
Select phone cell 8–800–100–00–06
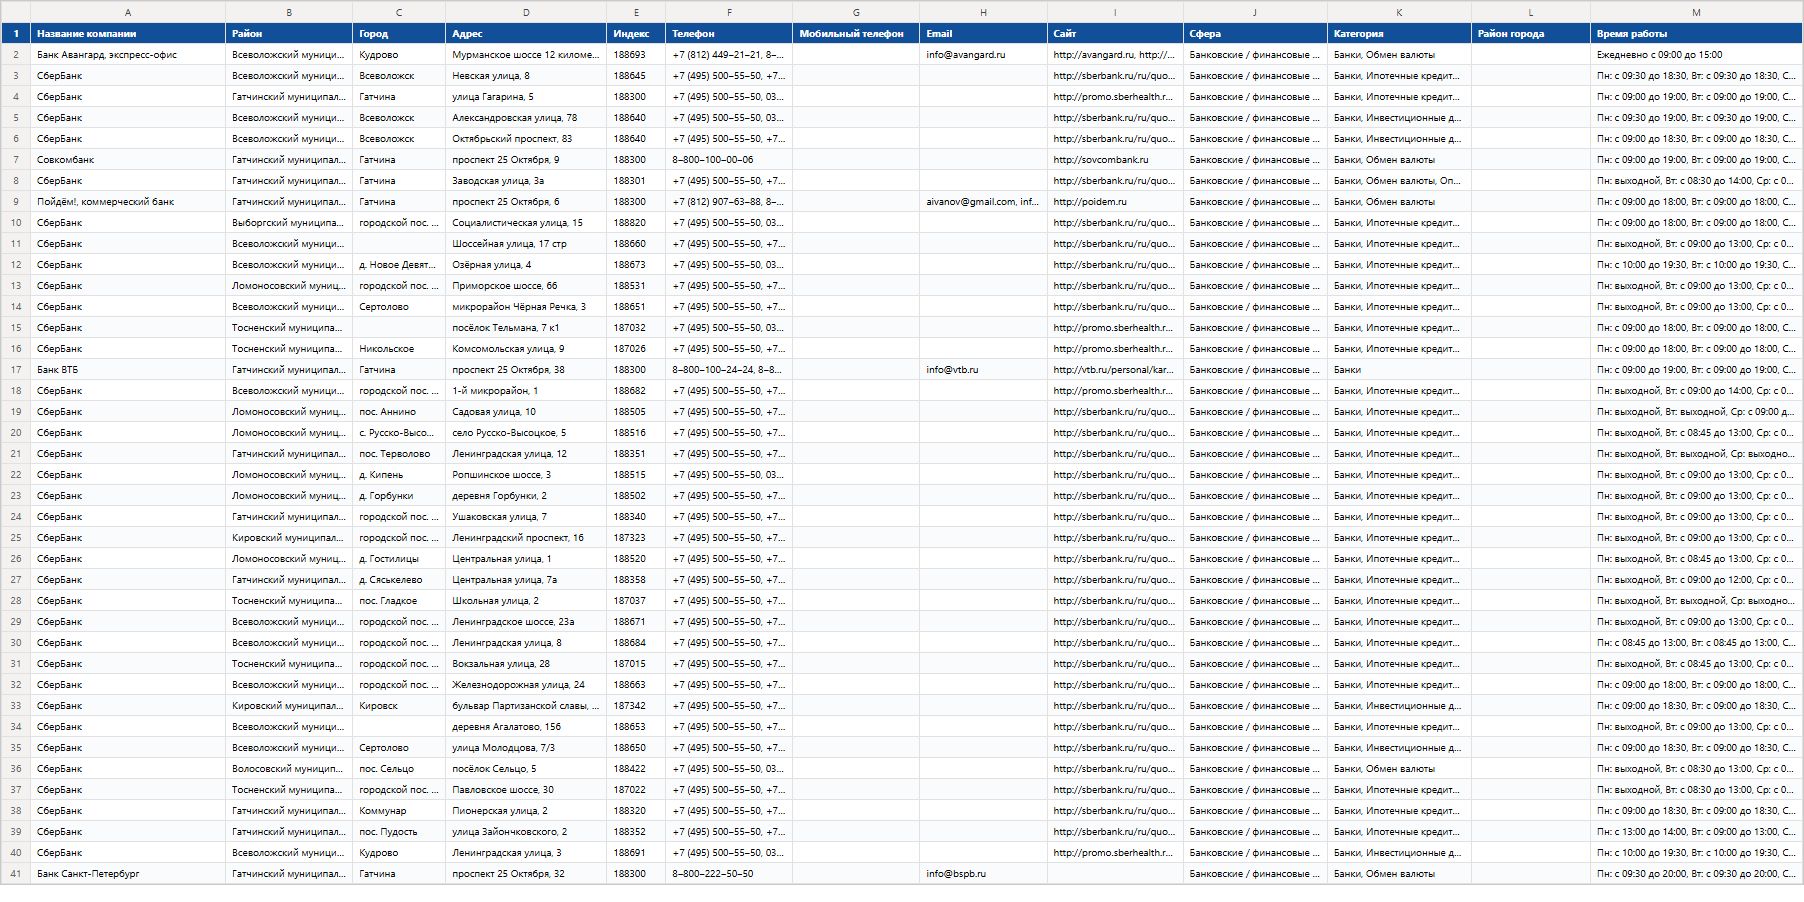pyautogui.click(x=729, y=160)
